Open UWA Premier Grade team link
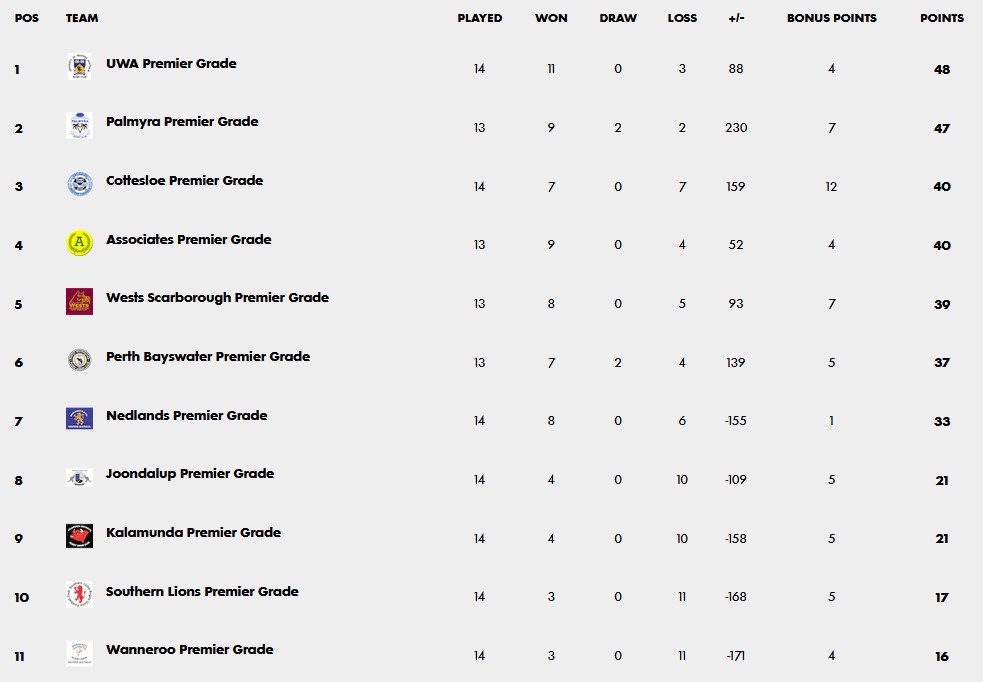The image size is (983, 682). tap(171, 63)
